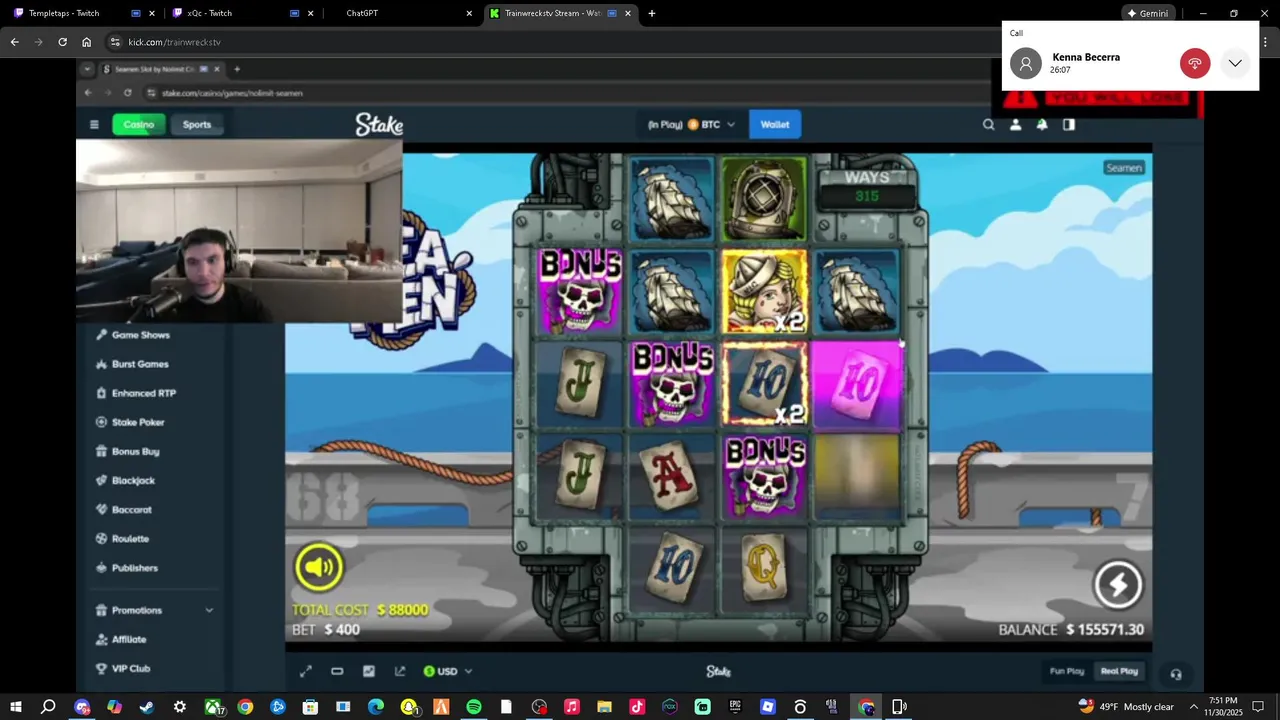Open the Stake hamburger menu

click(x=94, y=125)
